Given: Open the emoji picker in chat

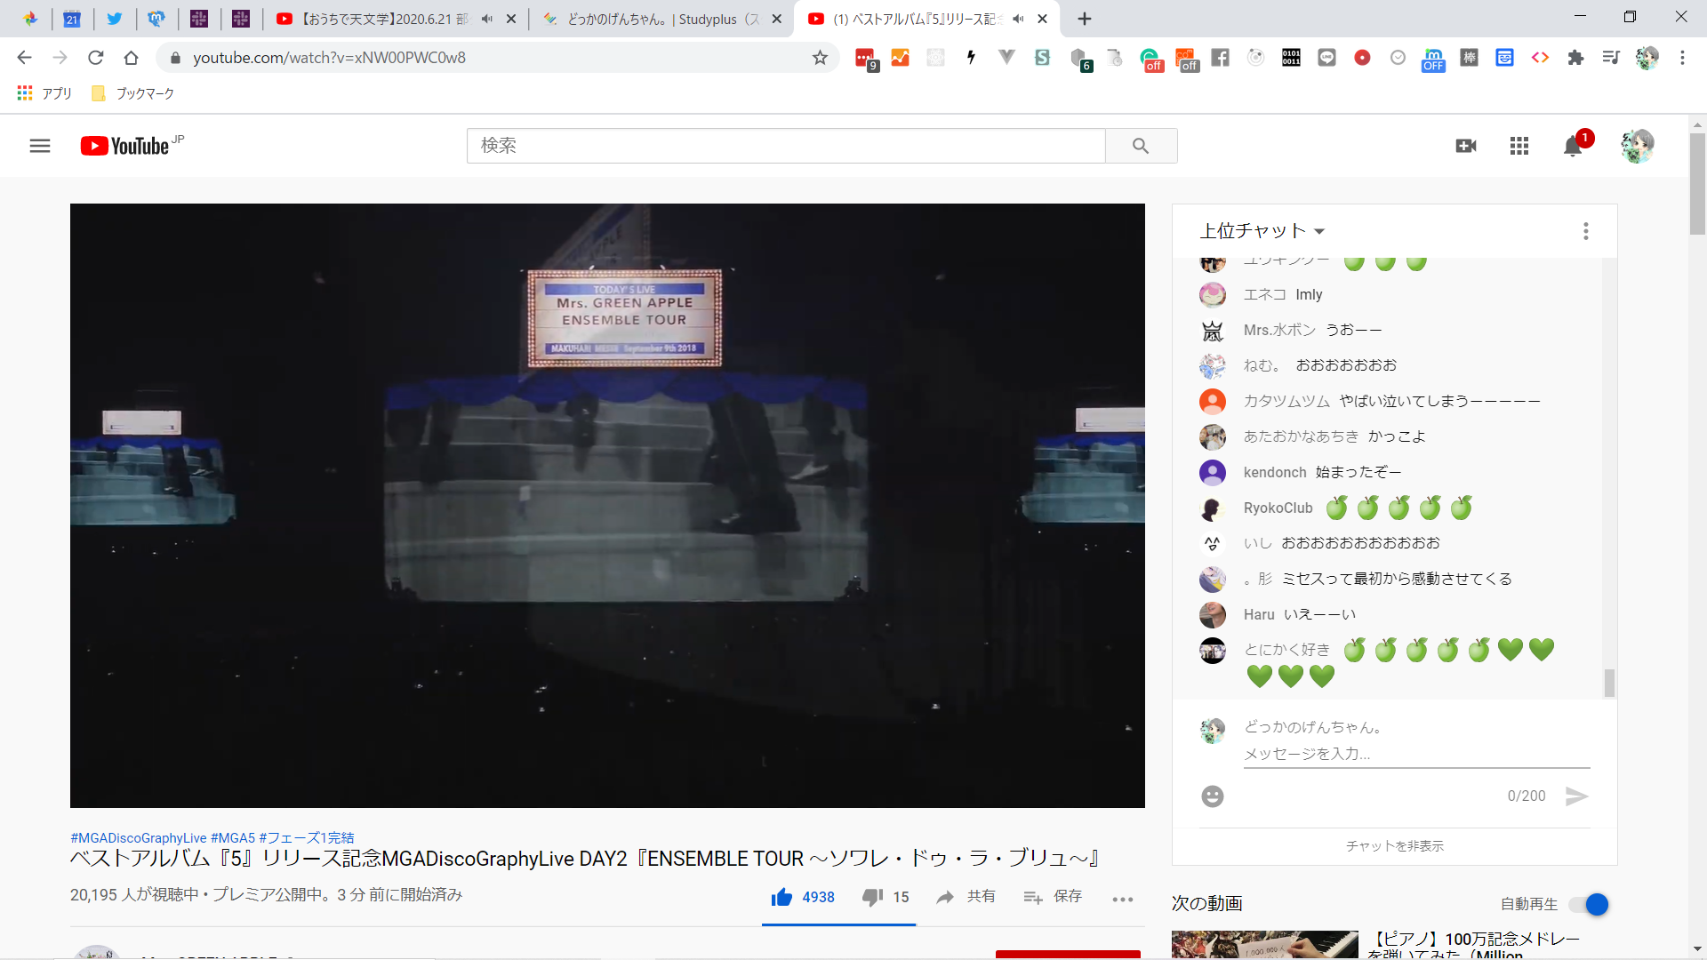Looking at the screenshot, I should [x=1212, y=796].
